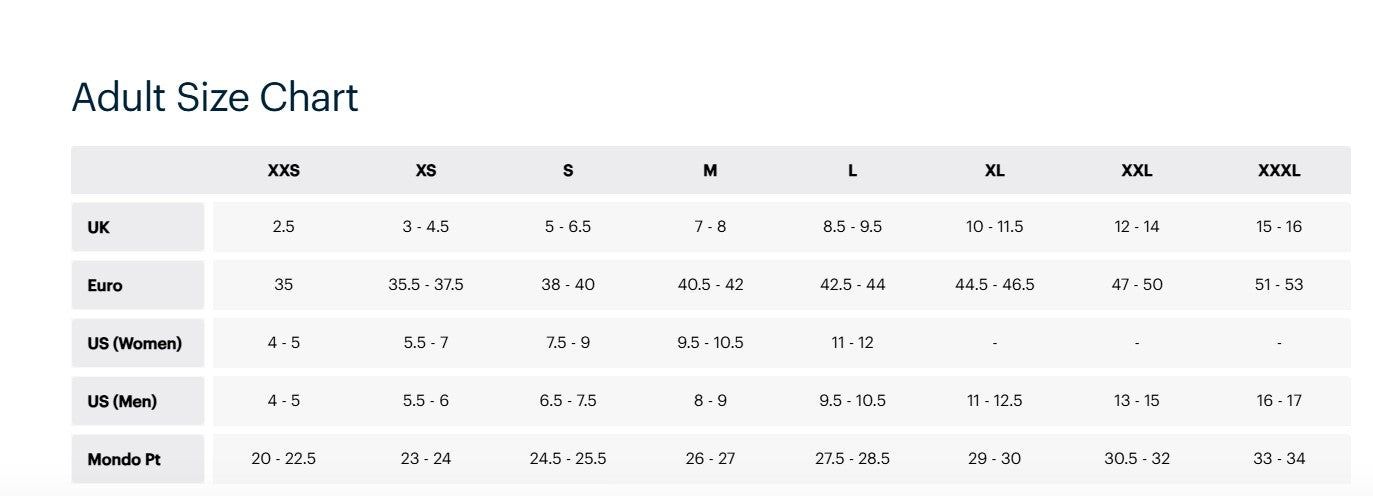Select the XXS column header

pos(284,170)
